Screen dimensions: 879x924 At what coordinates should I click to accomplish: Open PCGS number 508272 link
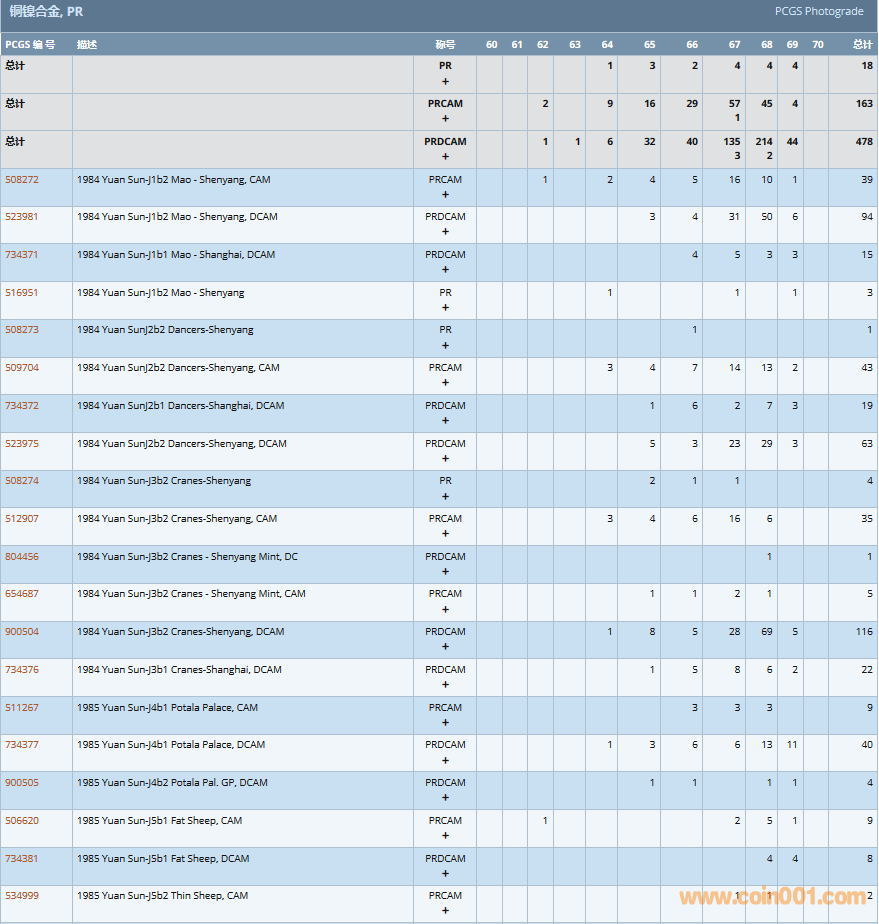coord(22,180)
